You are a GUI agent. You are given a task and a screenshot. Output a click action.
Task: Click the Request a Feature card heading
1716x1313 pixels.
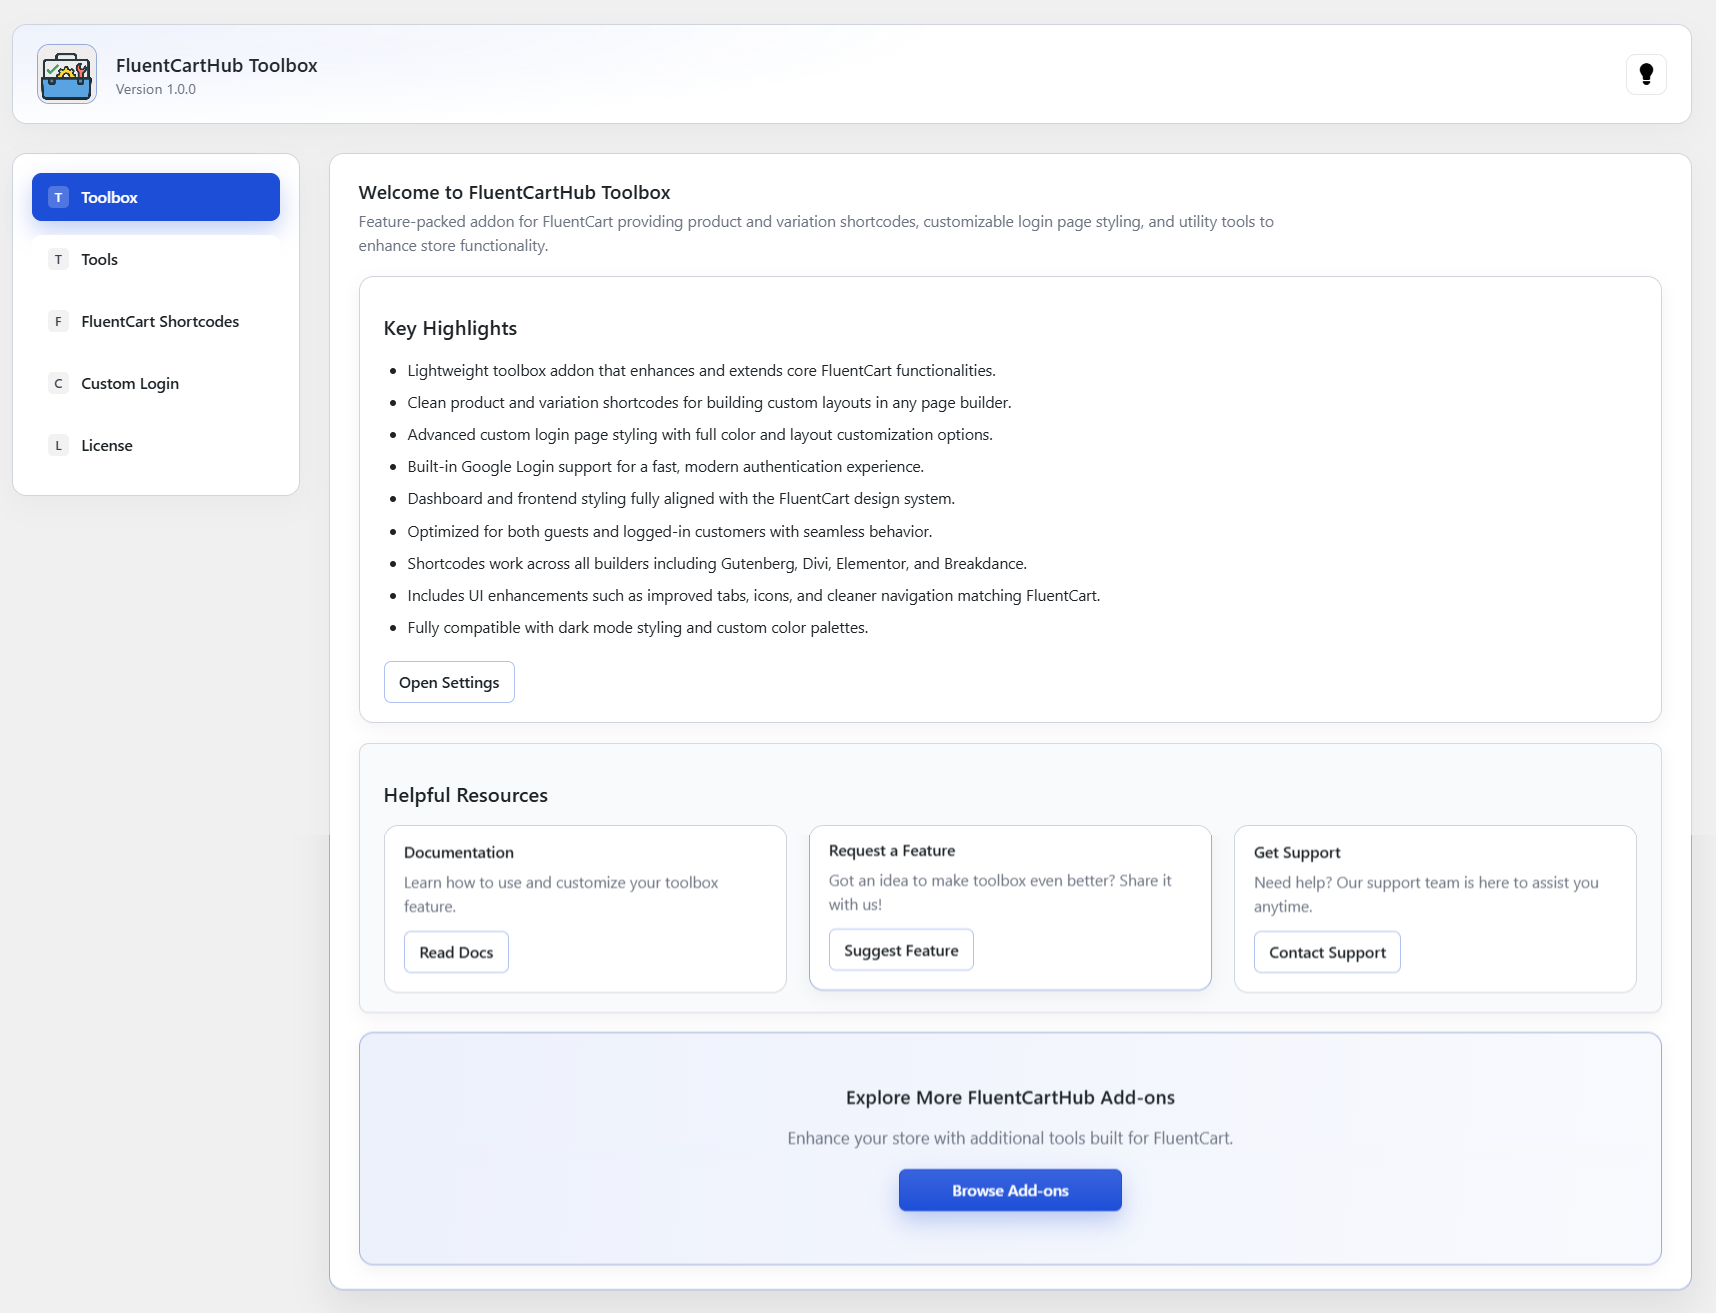point(892,850)
